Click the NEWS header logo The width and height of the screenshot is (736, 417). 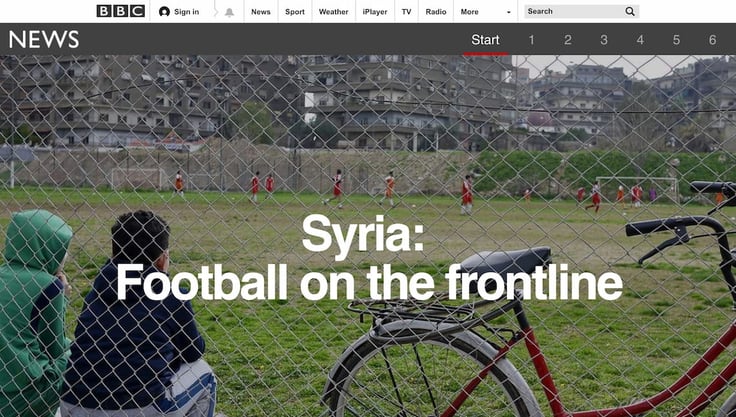click(44, 39)
